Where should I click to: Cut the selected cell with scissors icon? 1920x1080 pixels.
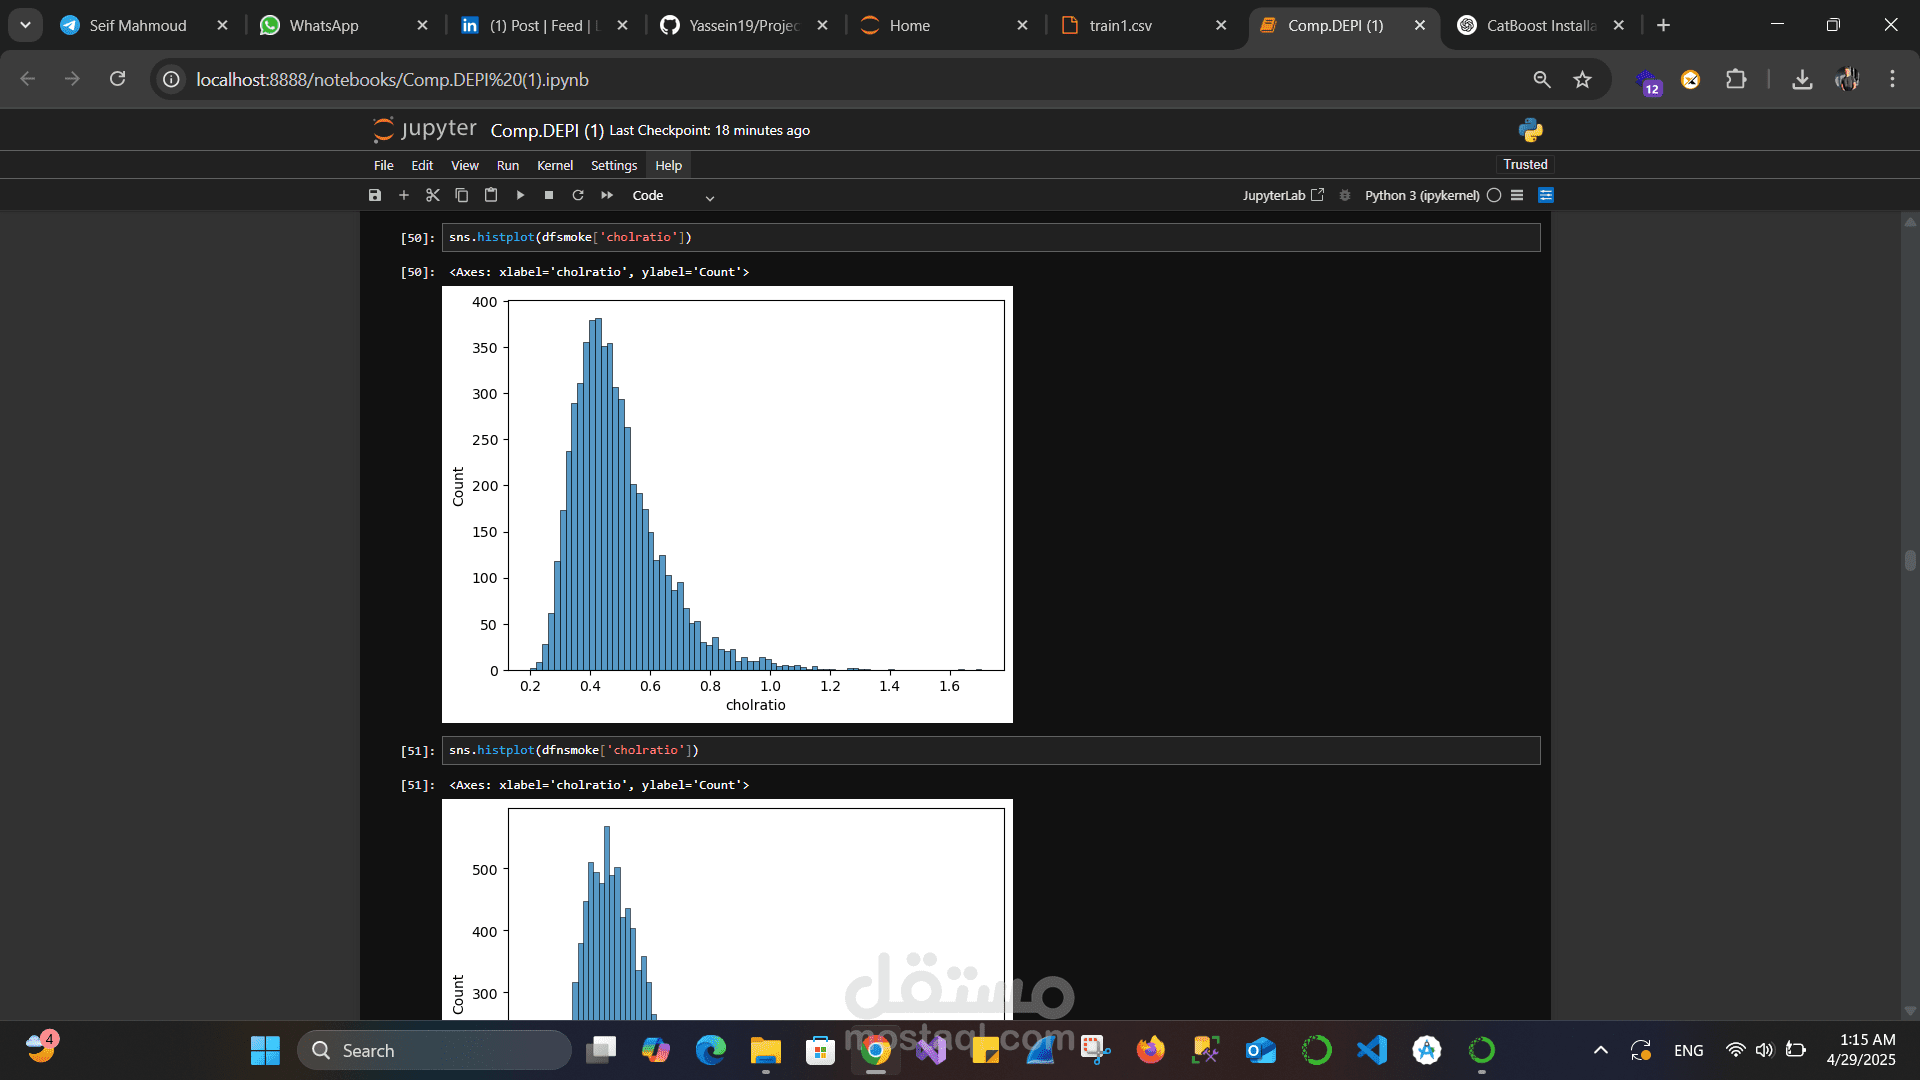click(433, 195)
